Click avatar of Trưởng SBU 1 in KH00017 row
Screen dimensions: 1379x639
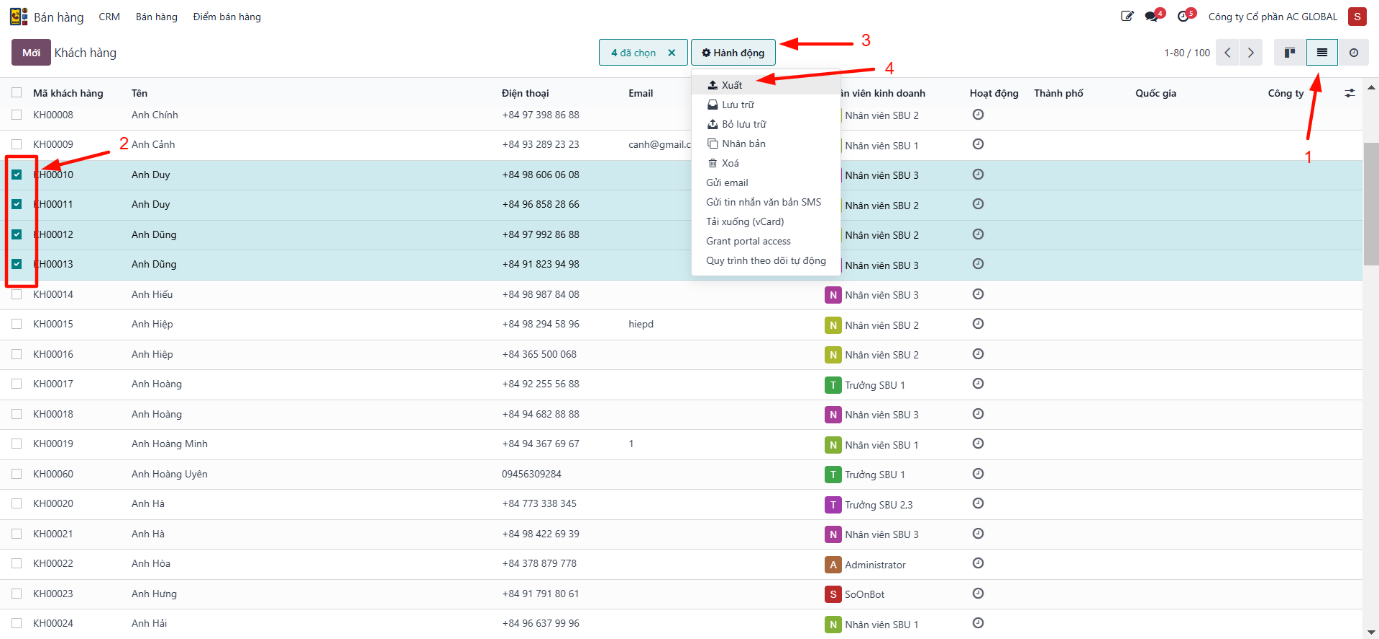[x=833, y=385]
